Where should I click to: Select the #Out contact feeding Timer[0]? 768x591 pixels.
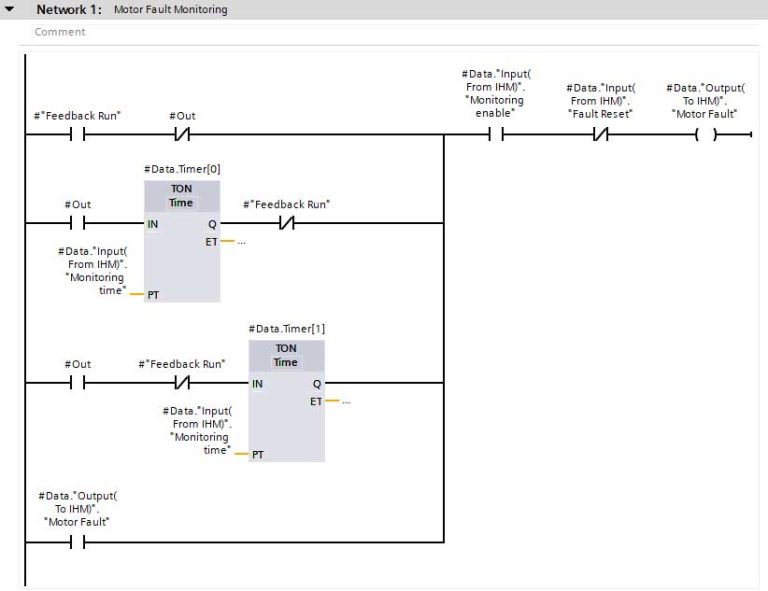(x=77, y=223)
